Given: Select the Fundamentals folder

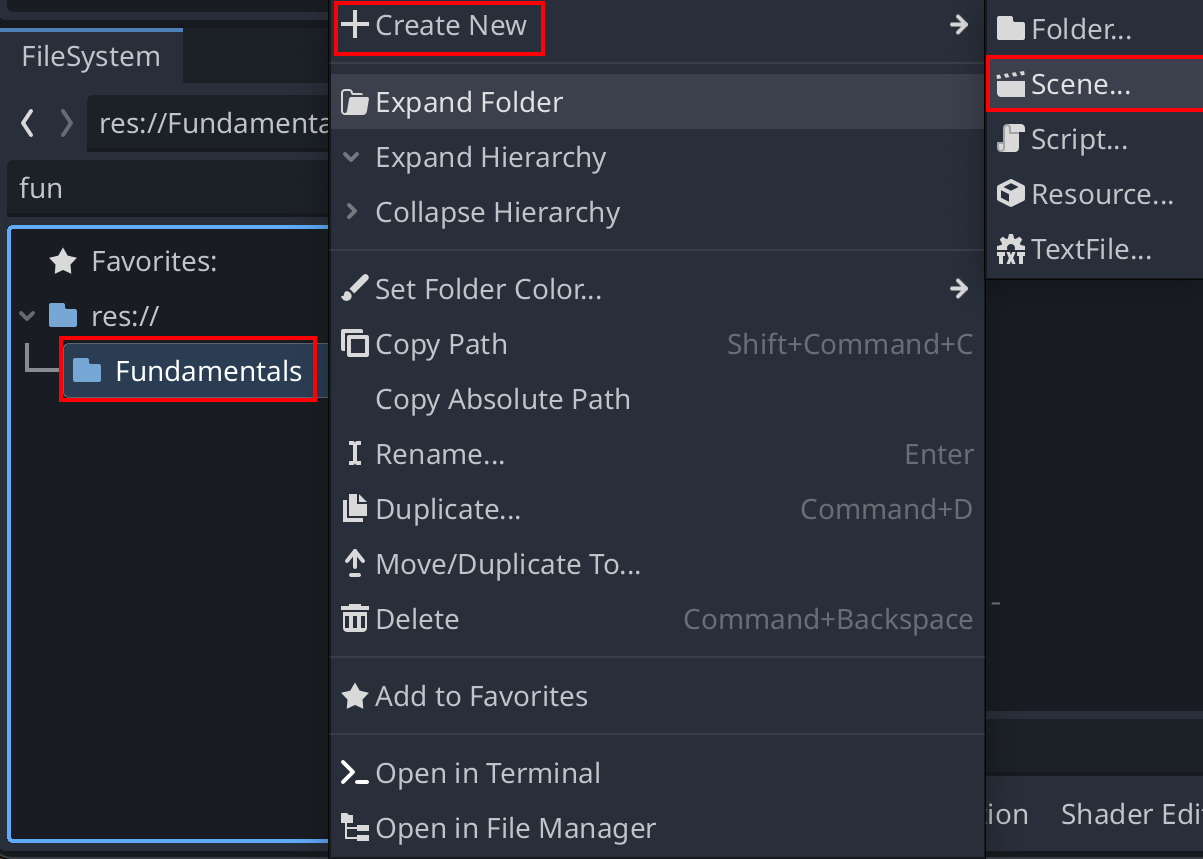Looking at the screenshot, I should pyautogui.click(x=208, y=370).
